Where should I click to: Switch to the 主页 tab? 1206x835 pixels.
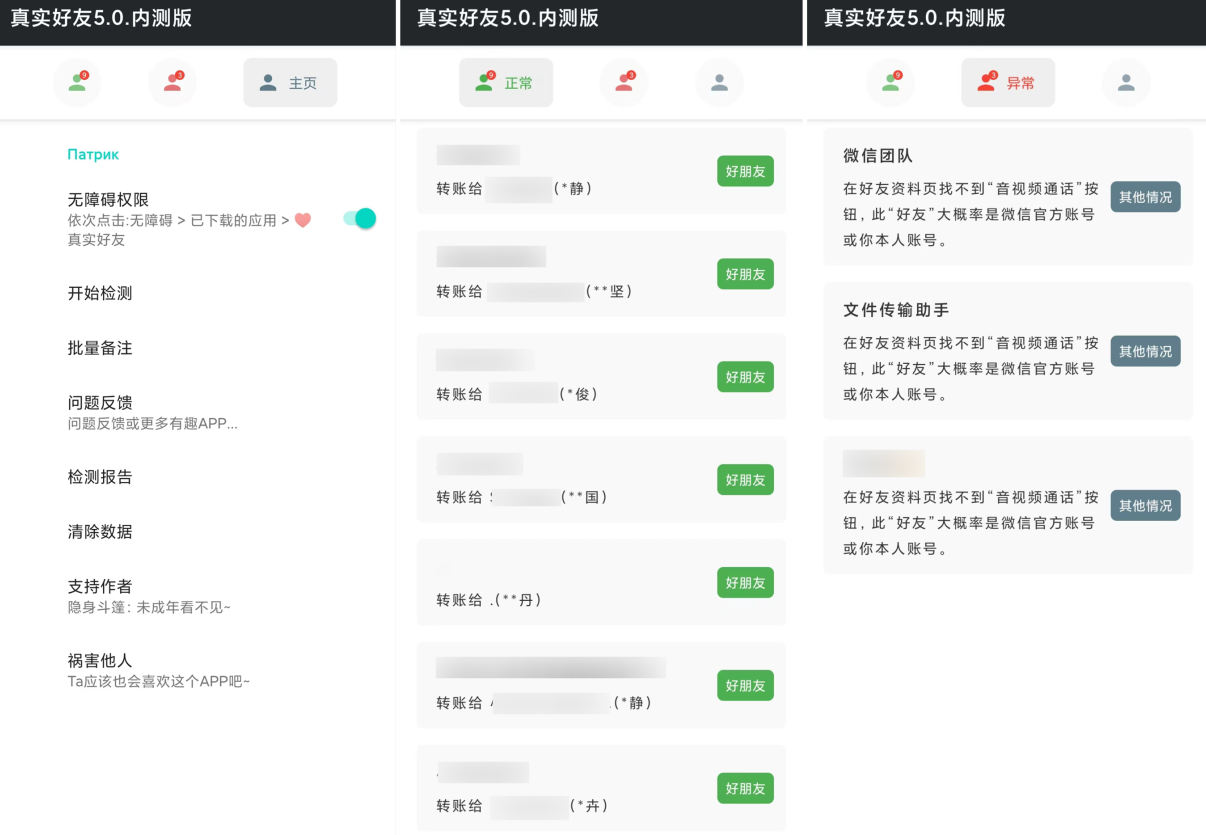click(290, 82)
